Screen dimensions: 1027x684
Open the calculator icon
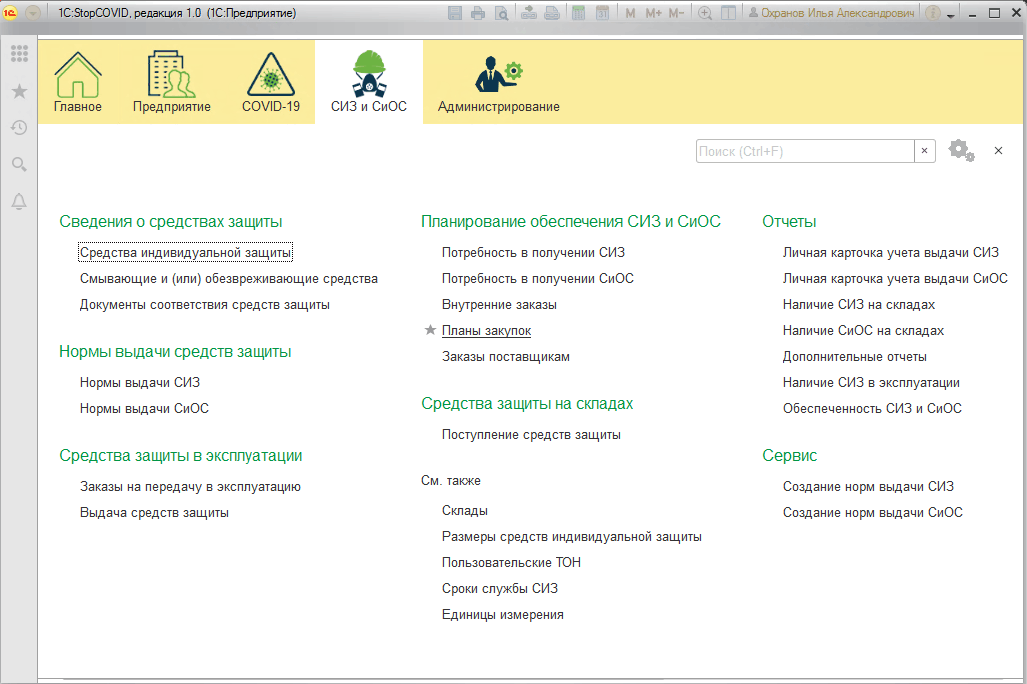(578, 13)
